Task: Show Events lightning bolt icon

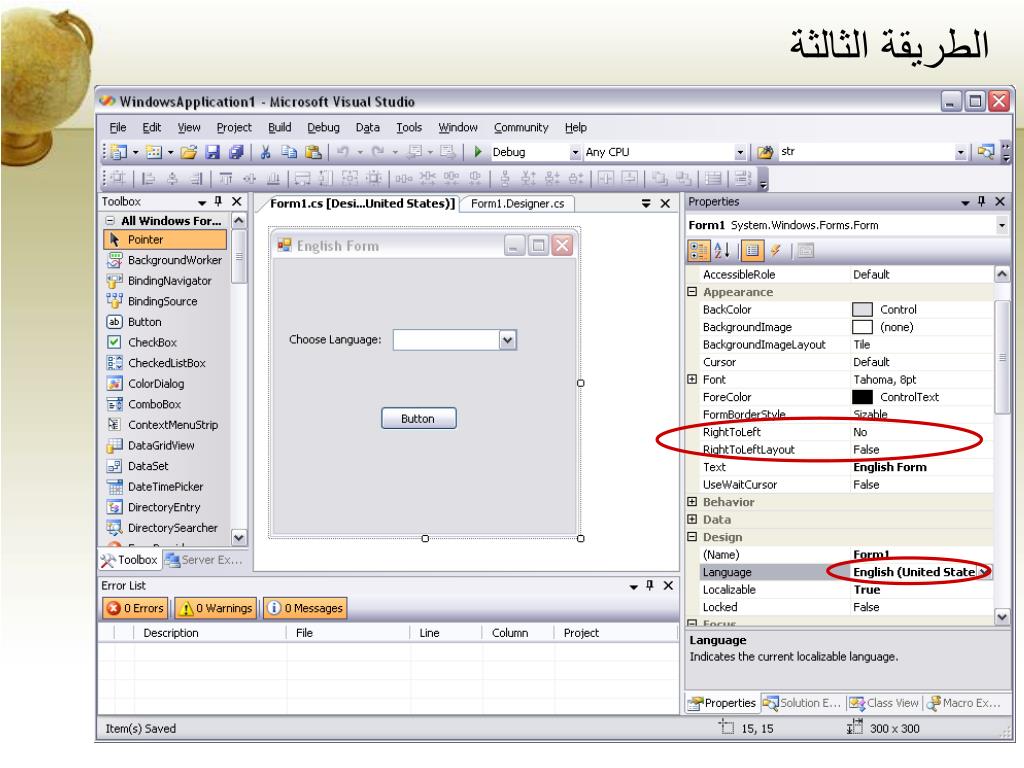Action: point(775,251)
